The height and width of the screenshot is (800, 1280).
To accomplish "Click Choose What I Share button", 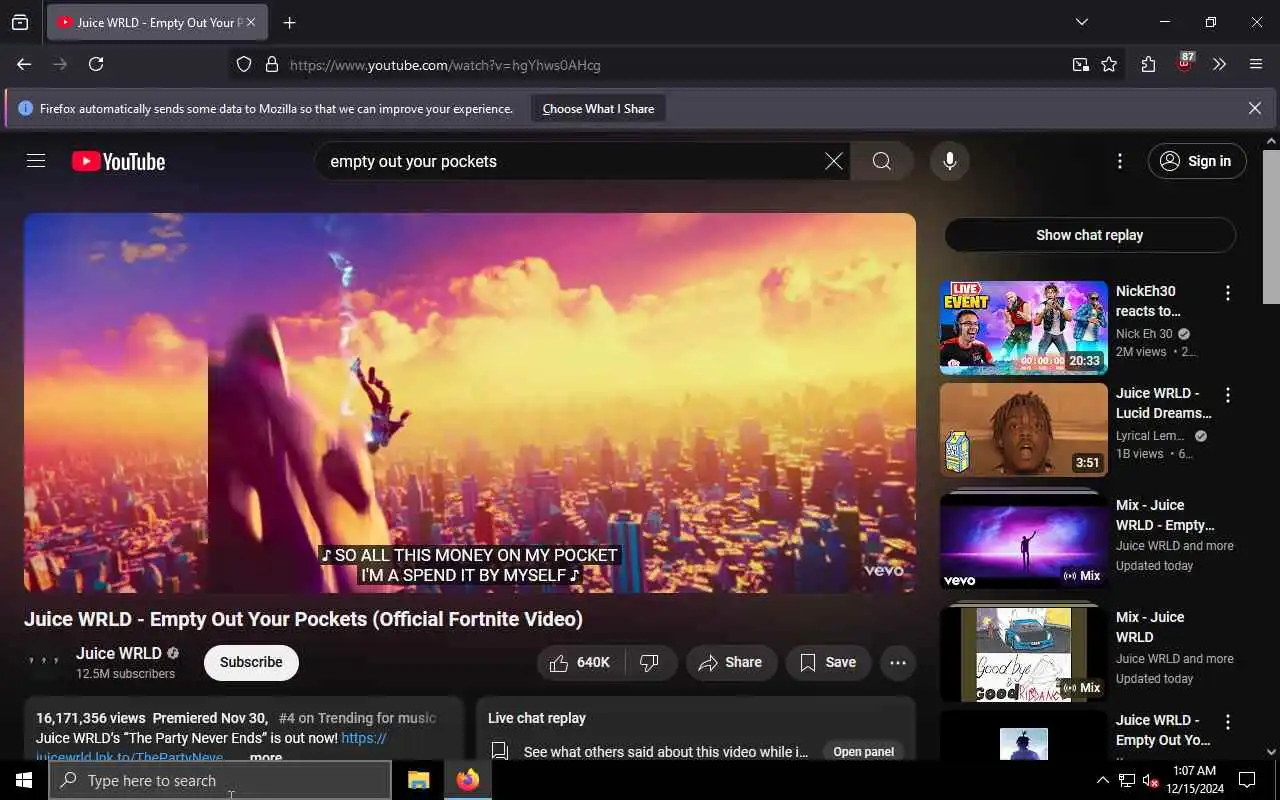I will pyautogui.click(x=598, y=108).
